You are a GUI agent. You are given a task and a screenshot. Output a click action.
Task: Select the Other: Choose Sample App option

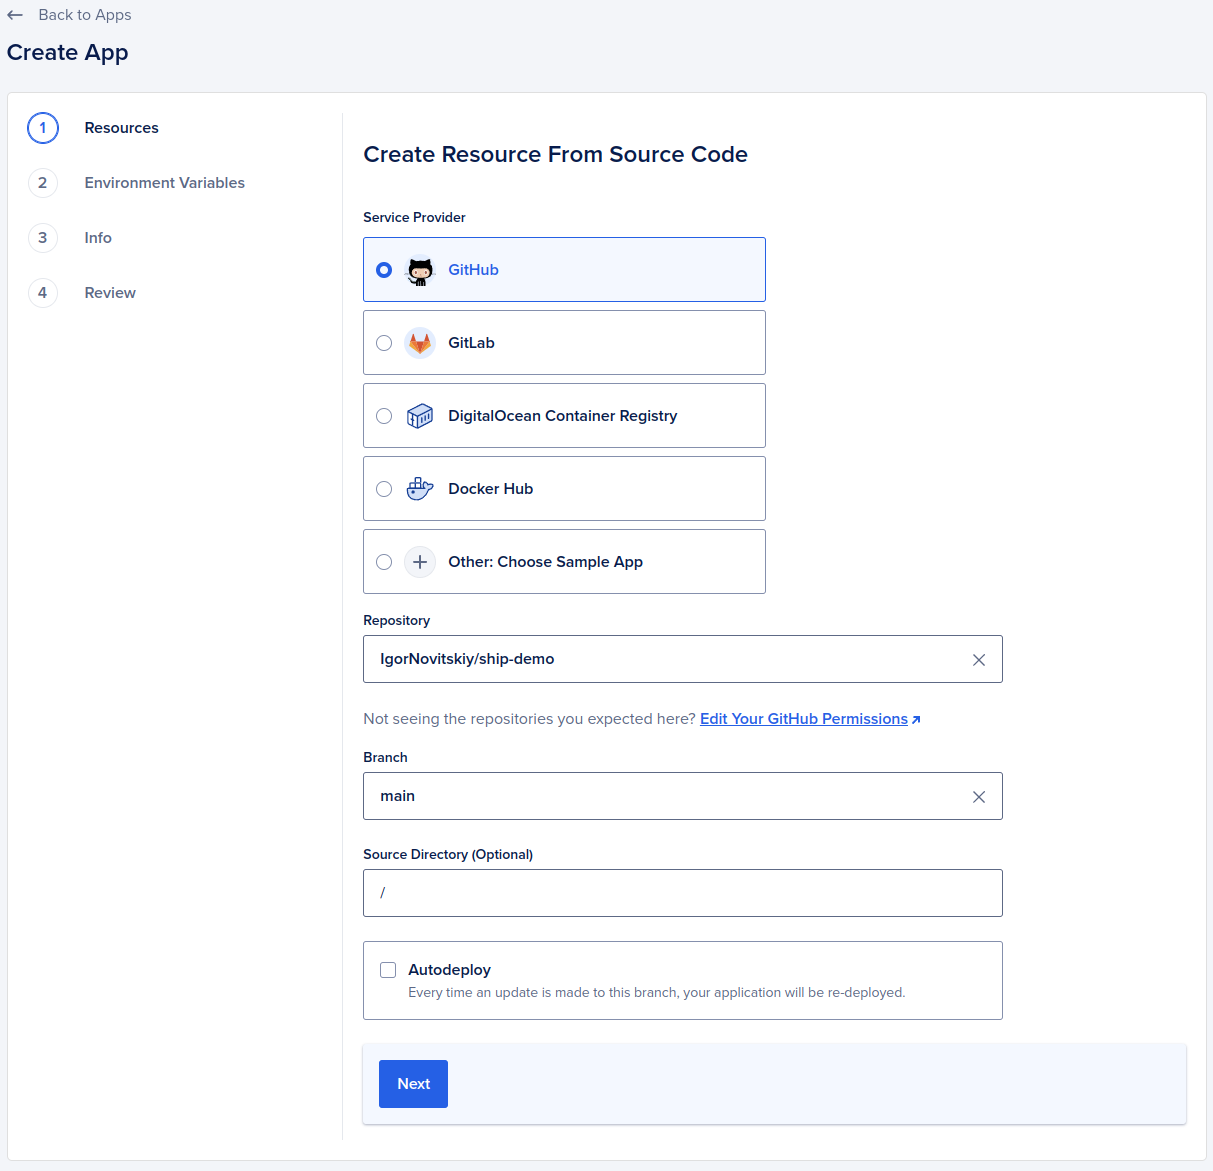pyautogui.click(x=384, y=561)
